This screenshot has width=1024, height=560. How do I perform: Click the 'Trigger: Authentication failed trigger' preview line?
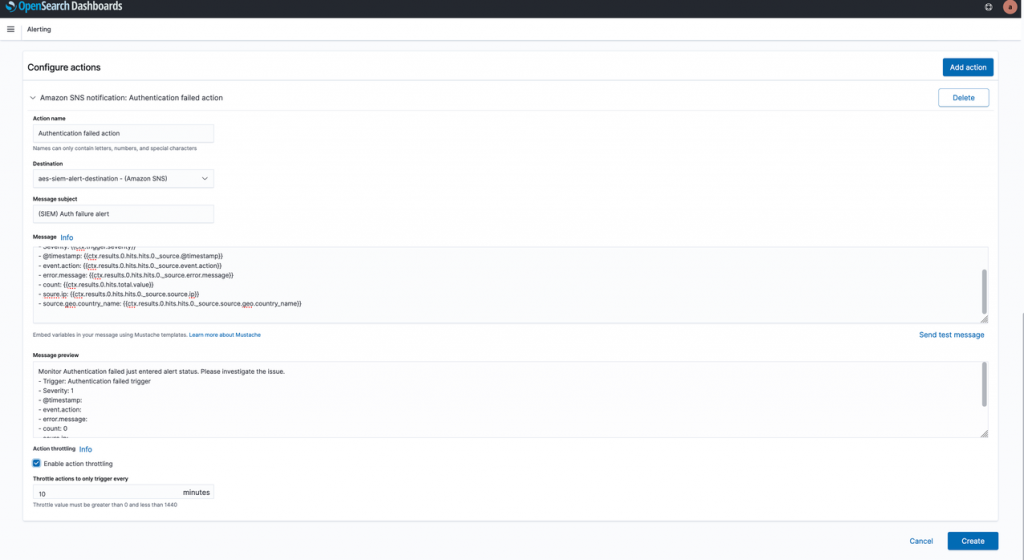(95, 381)
